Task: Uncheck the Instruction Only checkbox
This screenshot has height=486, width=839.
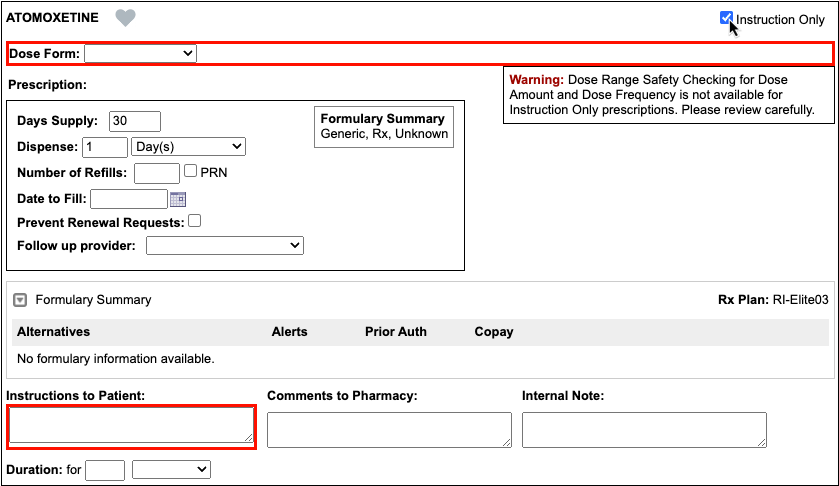Action: [727, 19]
